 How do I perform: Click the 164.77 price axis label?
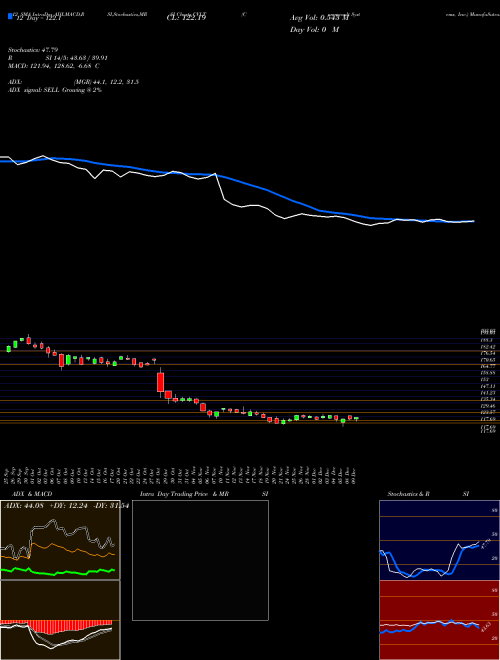[x=488, y=366]
